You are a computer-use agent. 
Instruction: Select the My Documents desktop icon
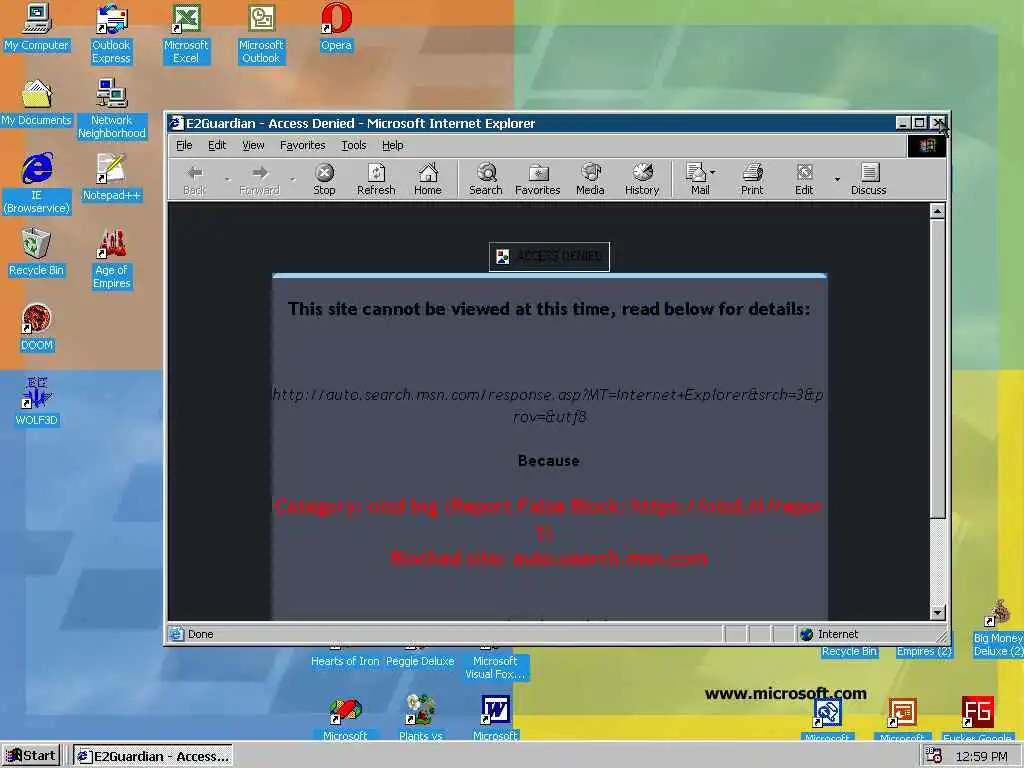pyautogui.click(x=37, y=103)
